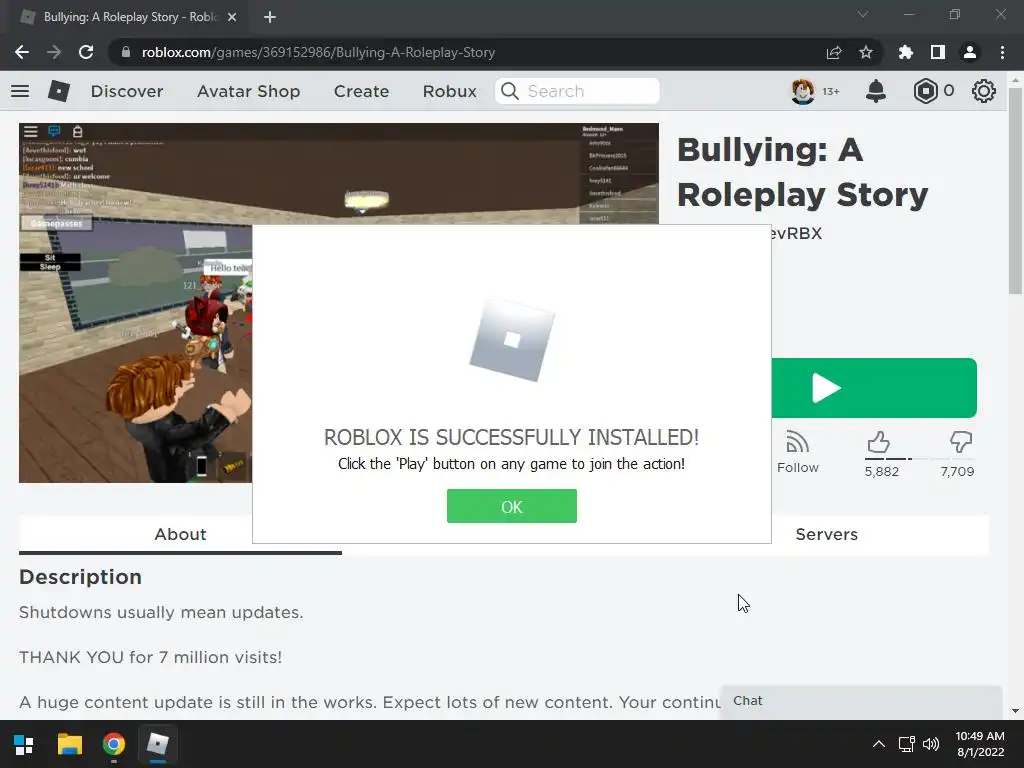This screenshot has height=768, width=1024.
Task: Go back in browser history
Action: tap(22, 52)
